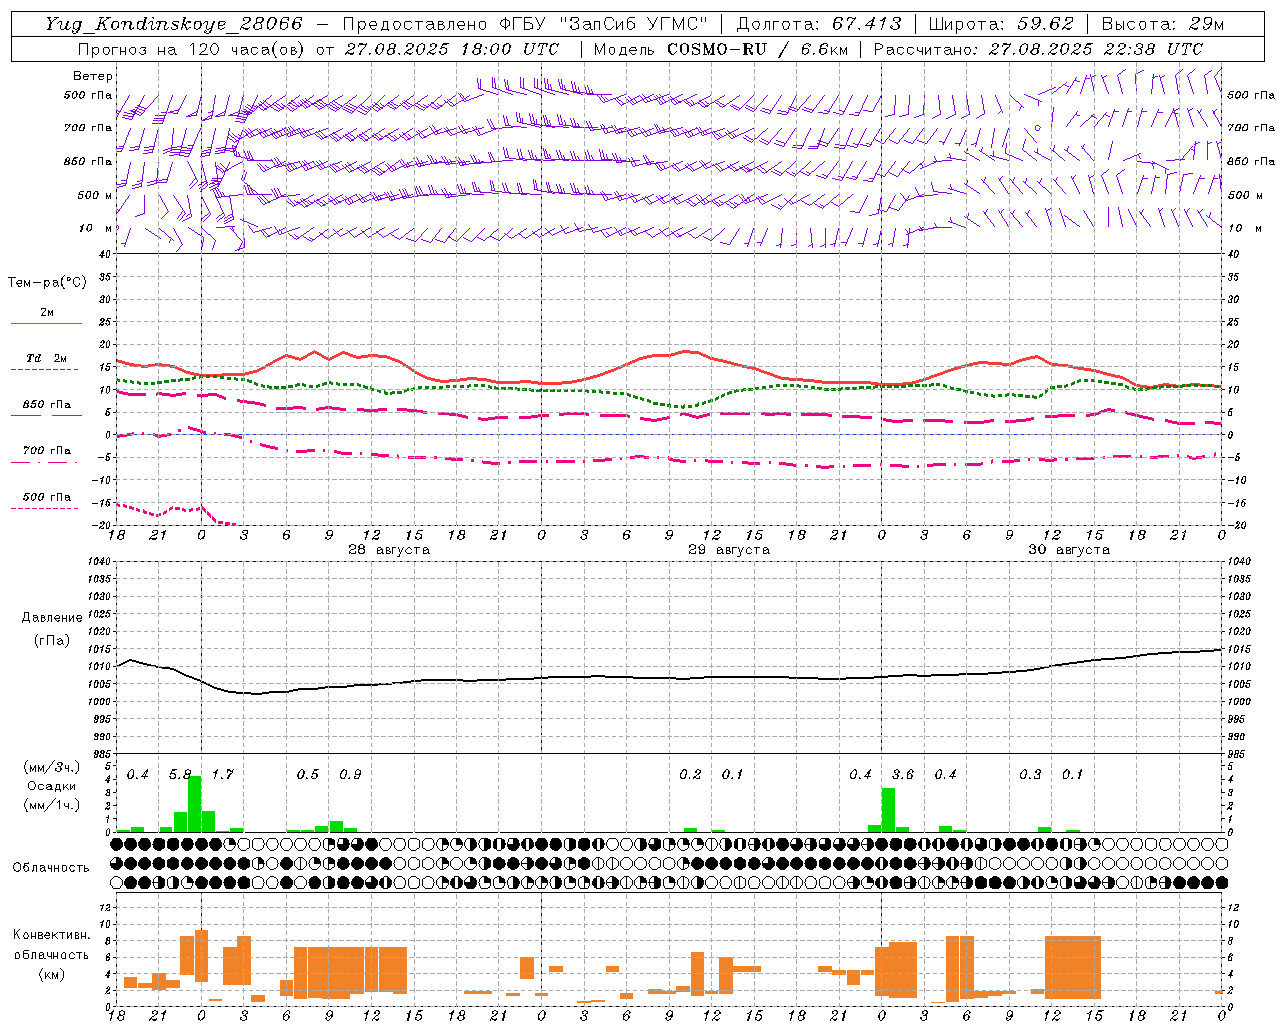The width and height of the screenshot is (1280, 1024).
Task: Click the 3.6 precipitation total
Action: click(x=903, y=775)
